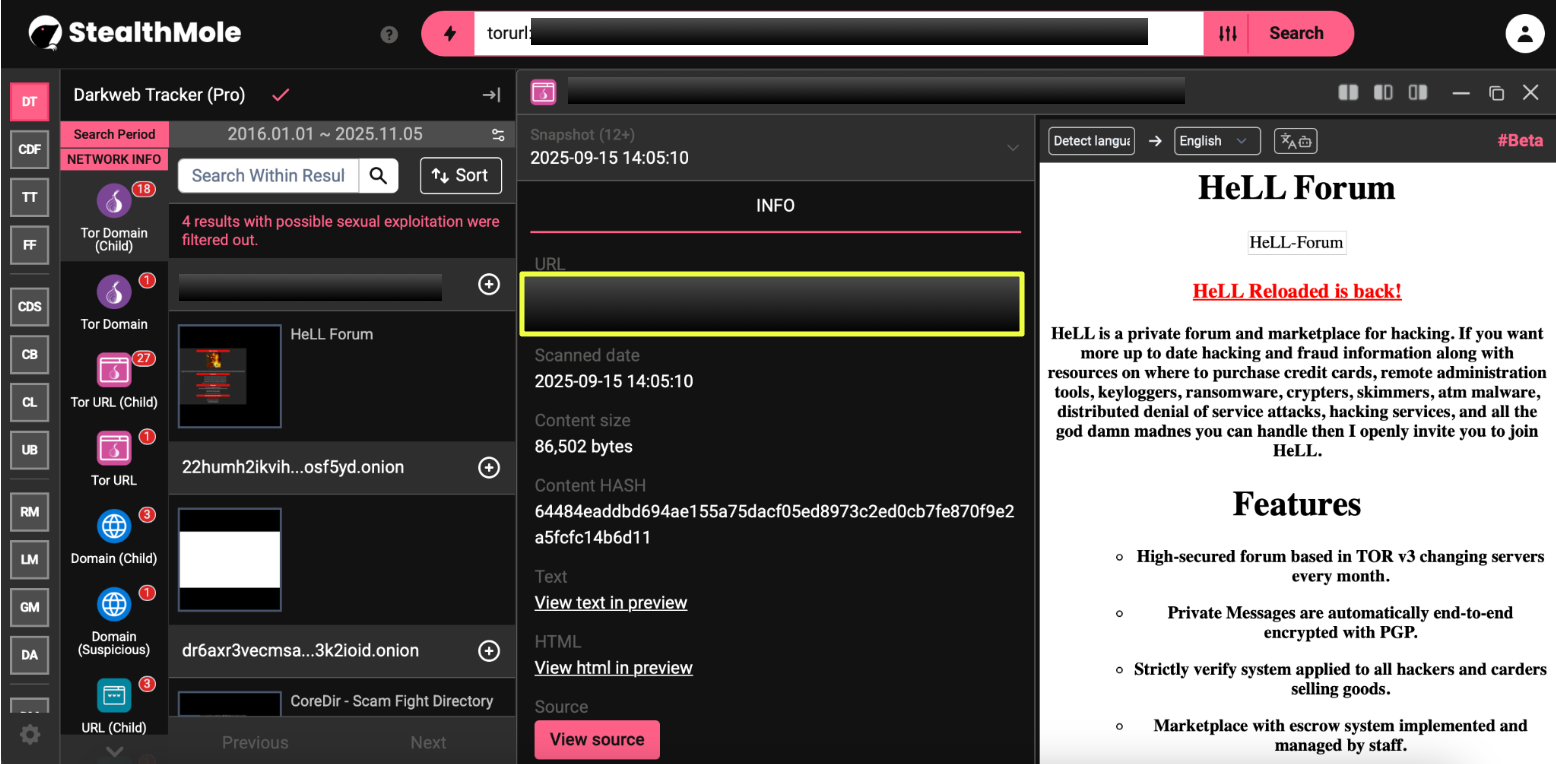Select the Domain (Suspicious) globe icon
This screenshot has width=1556, height=764.
pyautogui.click(x=114, y=604)
